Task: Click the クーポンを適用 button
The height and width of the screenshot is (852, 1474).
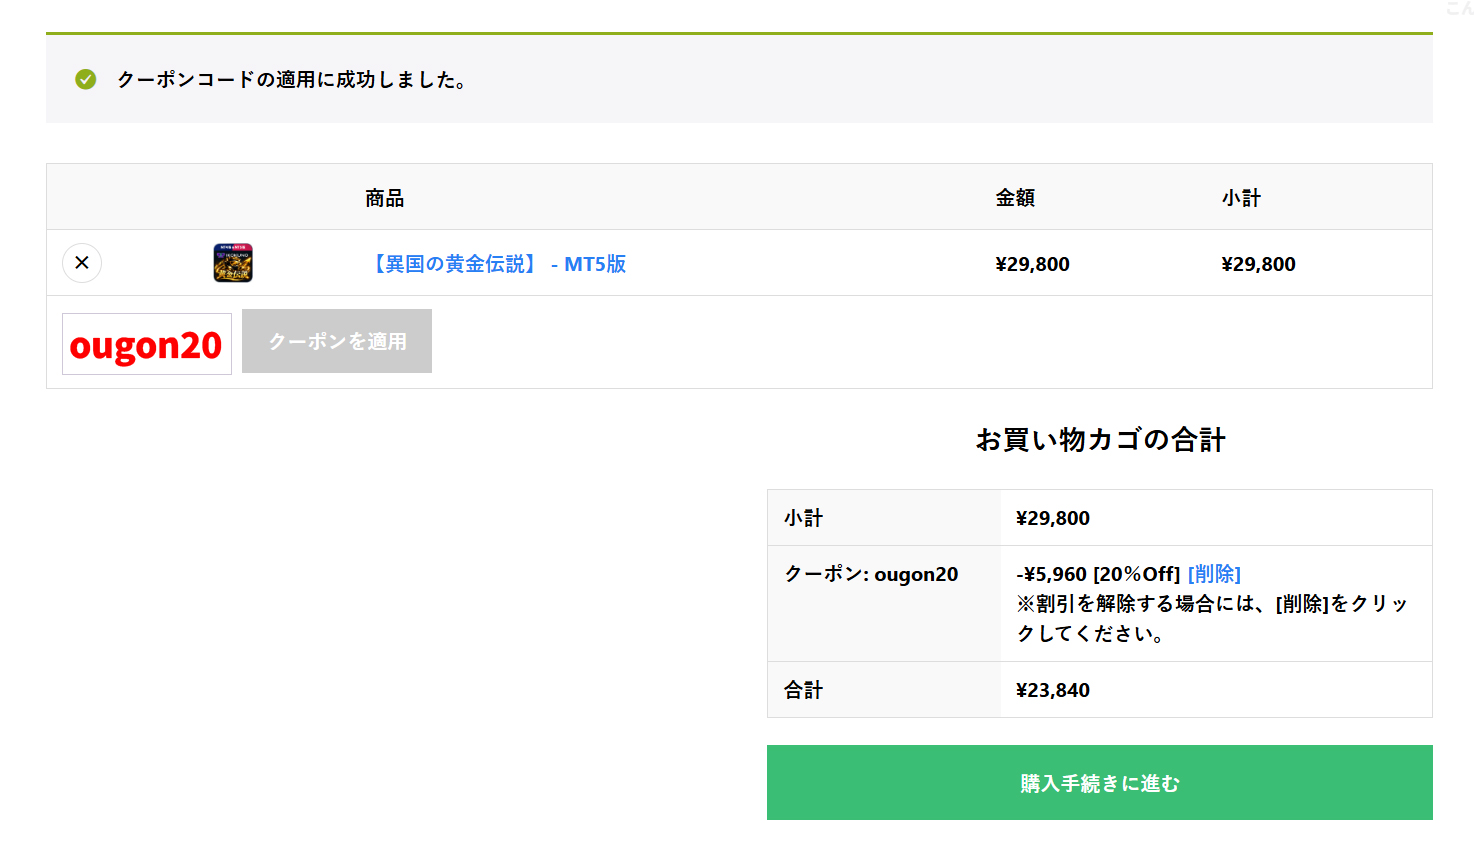Action: pyautogui.click(x=337, y=341)
